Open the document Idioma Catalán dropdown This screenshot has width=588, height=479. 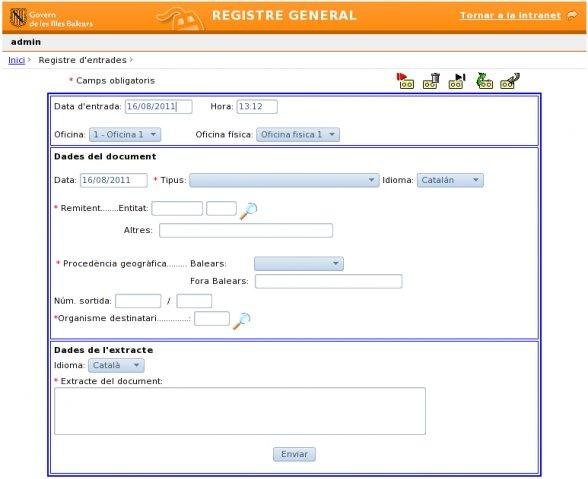tap(450, 180)
